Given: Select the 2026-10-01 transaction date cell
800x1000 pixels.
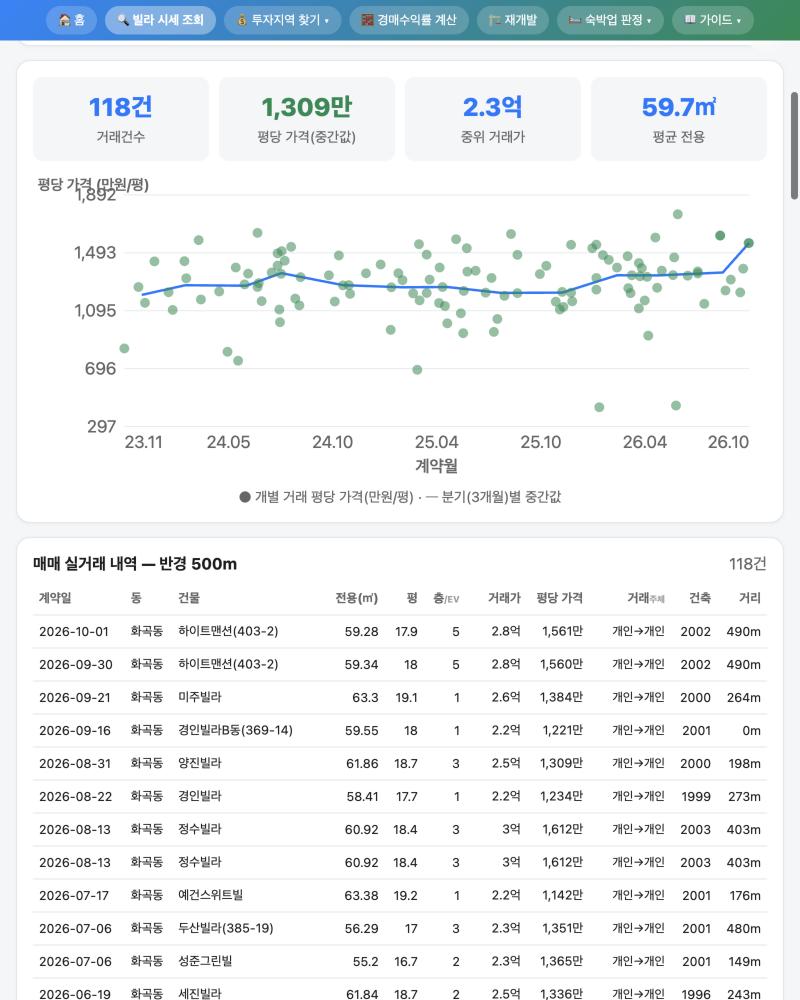Looking at the screenshot, I should click(x=74, y=631).
